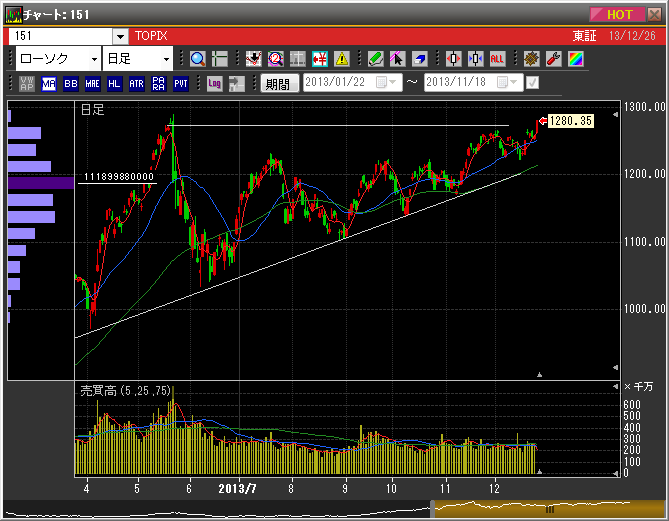The width and height of the screenshot is (669, 521).
Task: Click the compress candlestick width icon
Action: 475,59
